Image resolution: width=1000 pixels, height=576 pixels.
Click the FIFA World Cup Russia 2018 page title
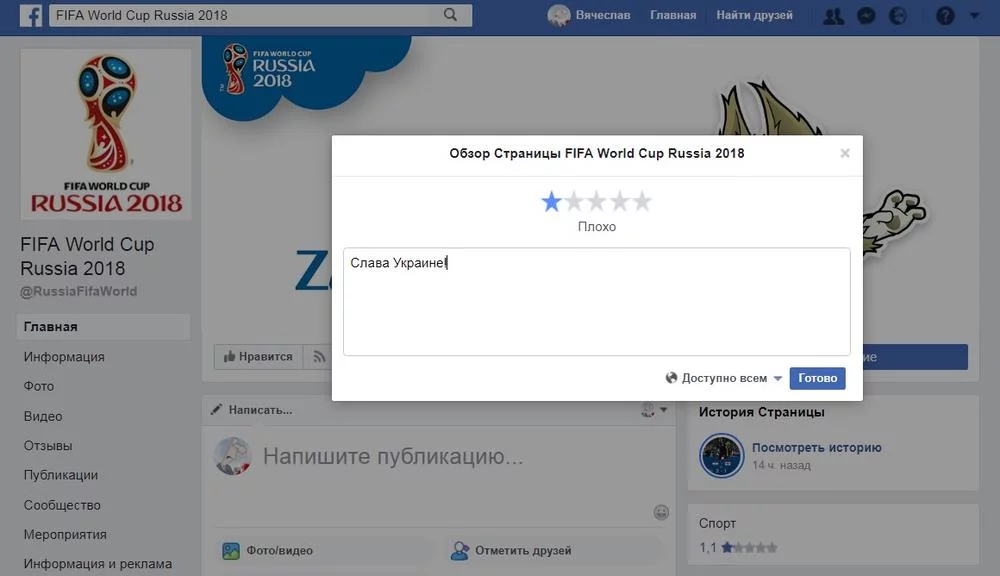[x=87, y=256]
